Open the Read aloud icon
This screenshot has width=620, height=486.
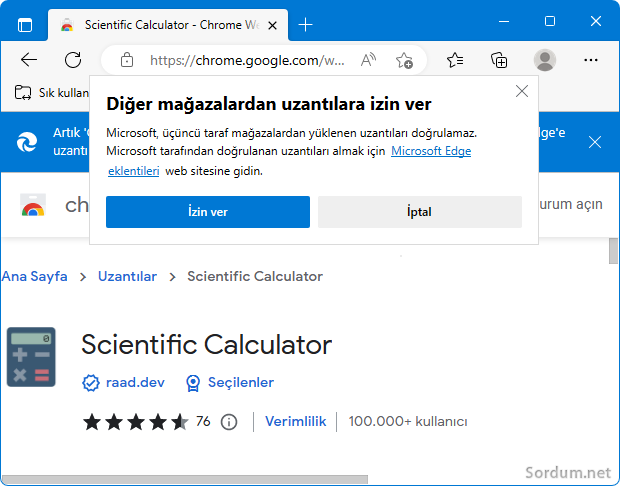[x=368, y=60]
